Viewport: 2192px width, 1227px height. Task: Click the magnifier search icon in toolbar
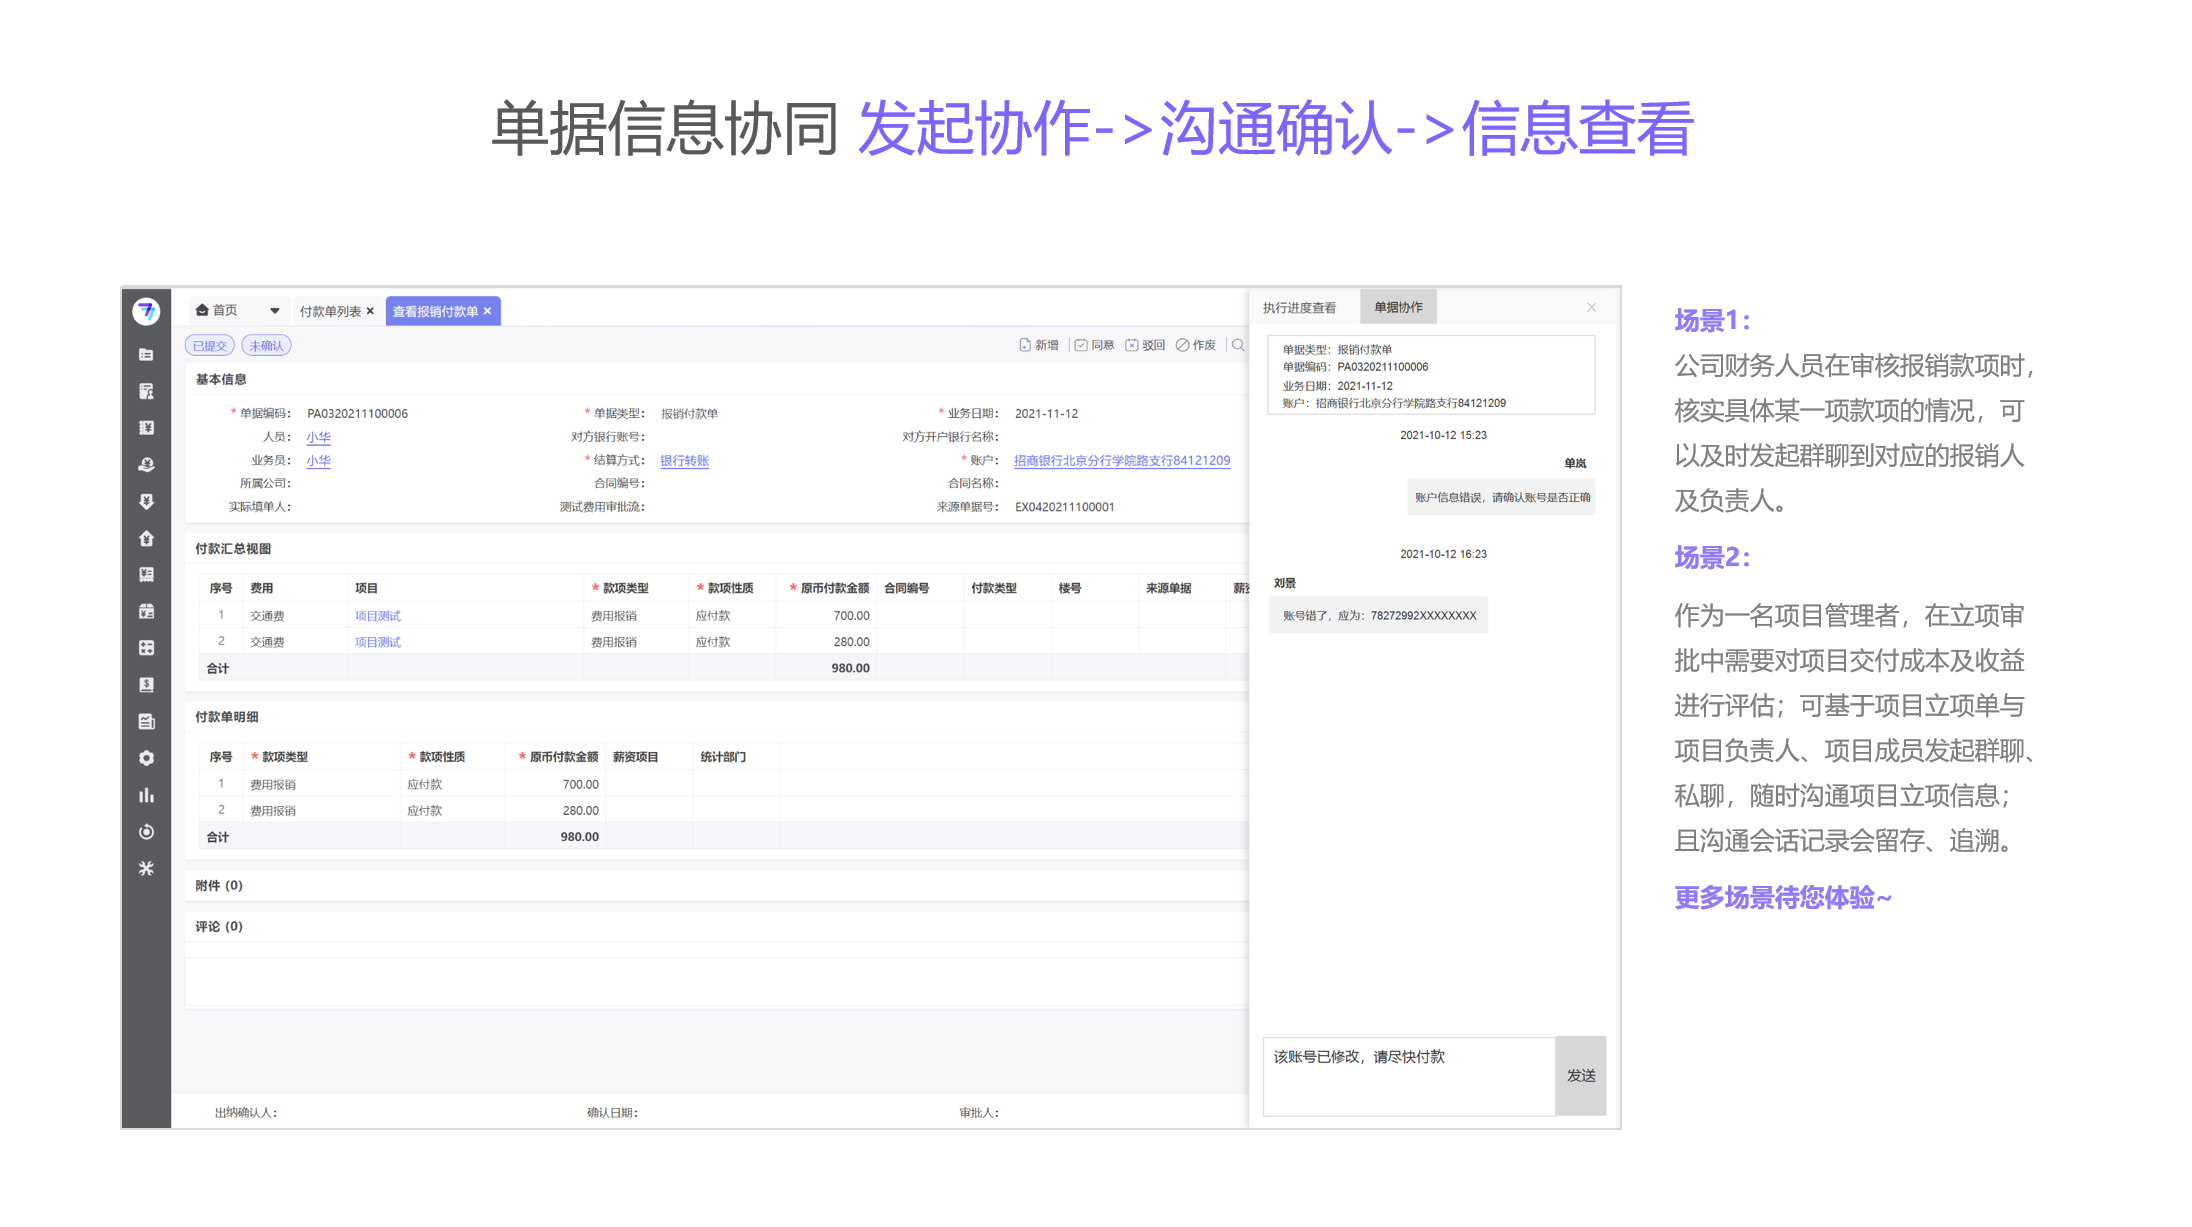click(x=1238, y=345)
